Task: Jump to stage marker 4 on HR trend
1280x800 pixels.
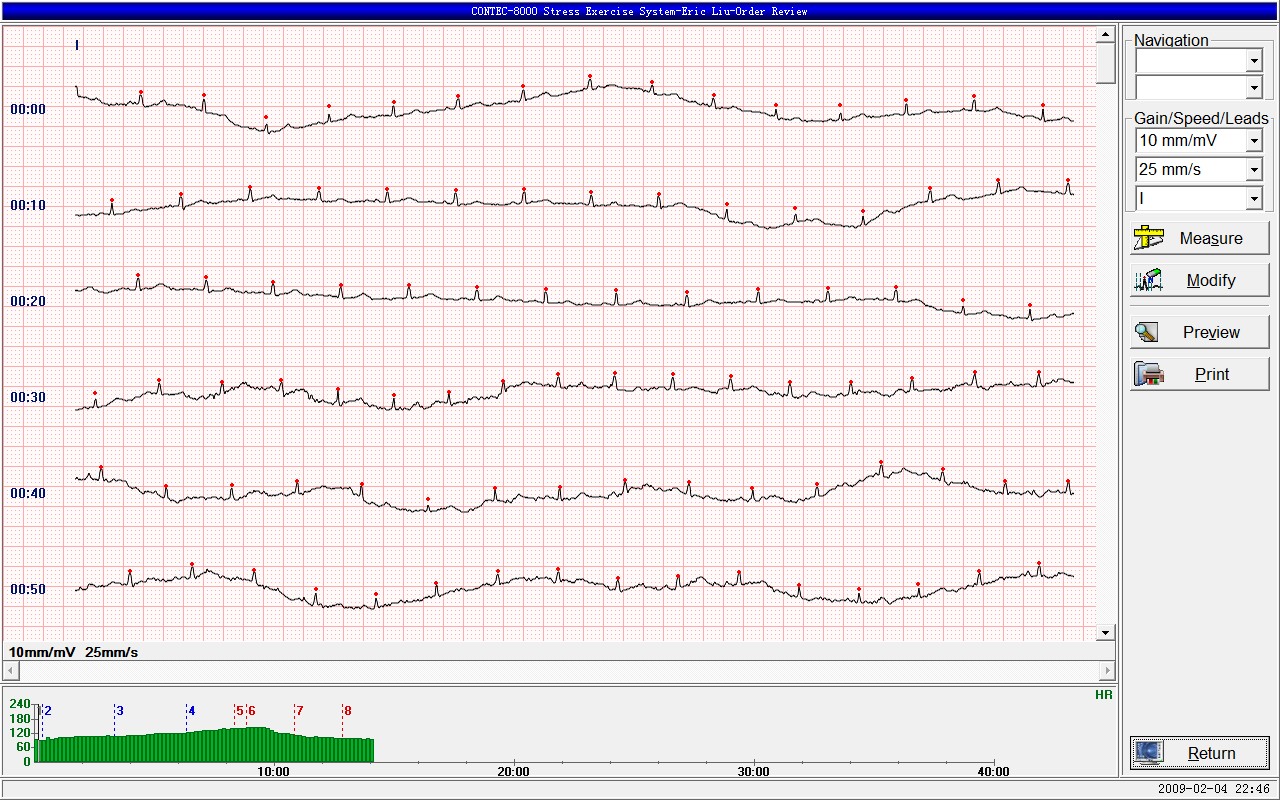Action: pyautogui.click(x=191, y=711)
